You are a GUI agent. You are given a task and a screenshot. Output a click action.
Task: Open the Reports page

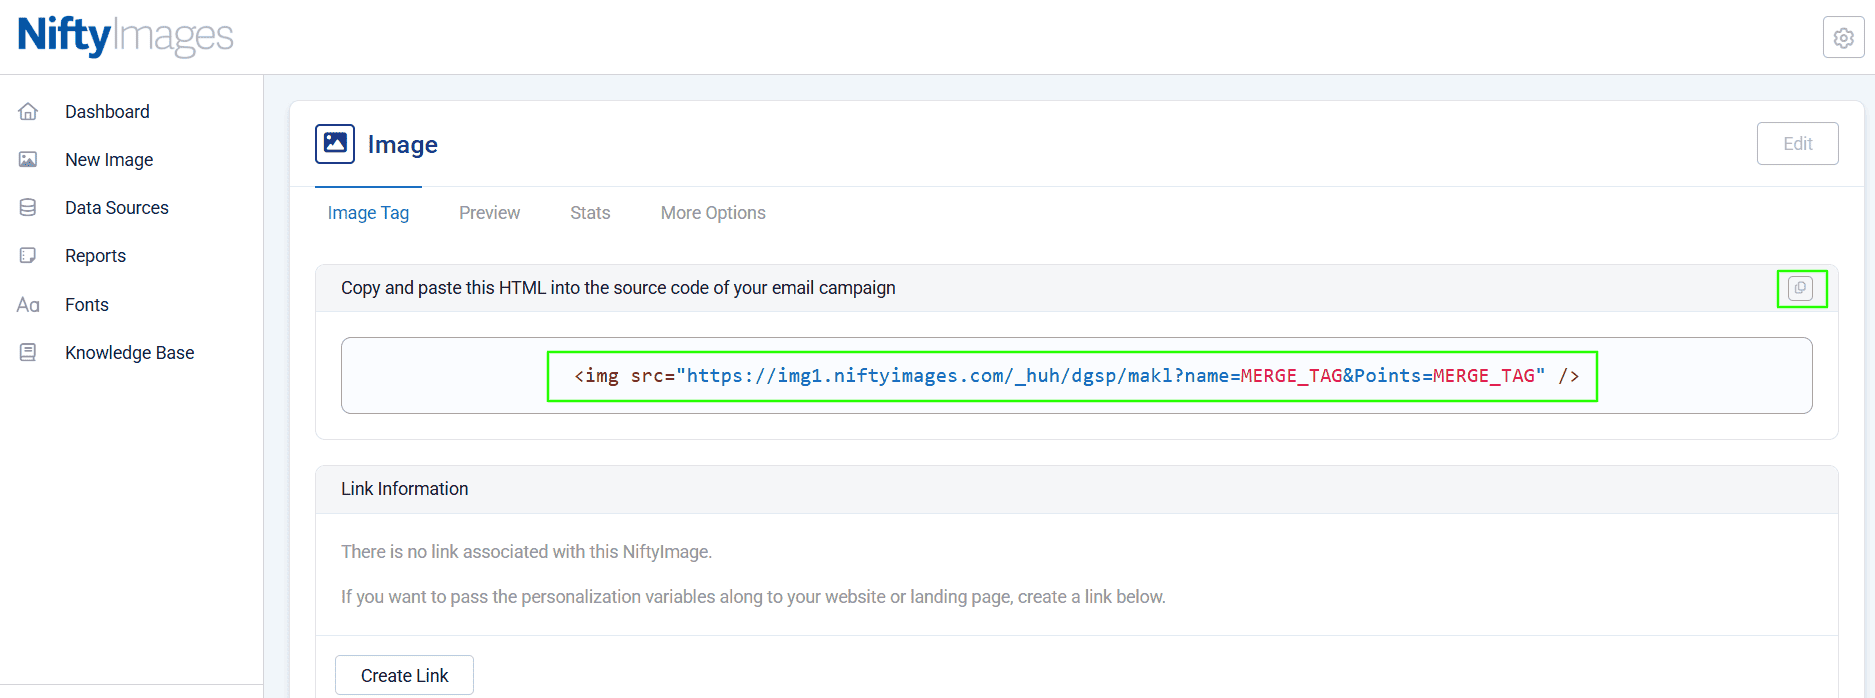[x=95, y=256]
